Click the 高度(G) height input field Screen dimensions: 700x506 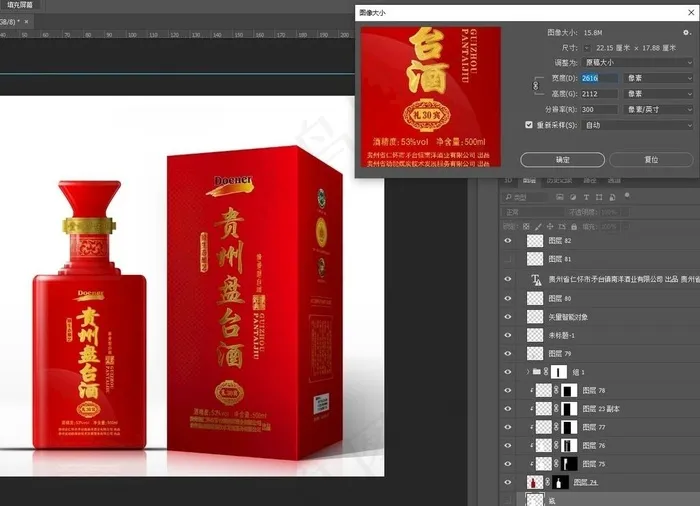tap(599, 94)
